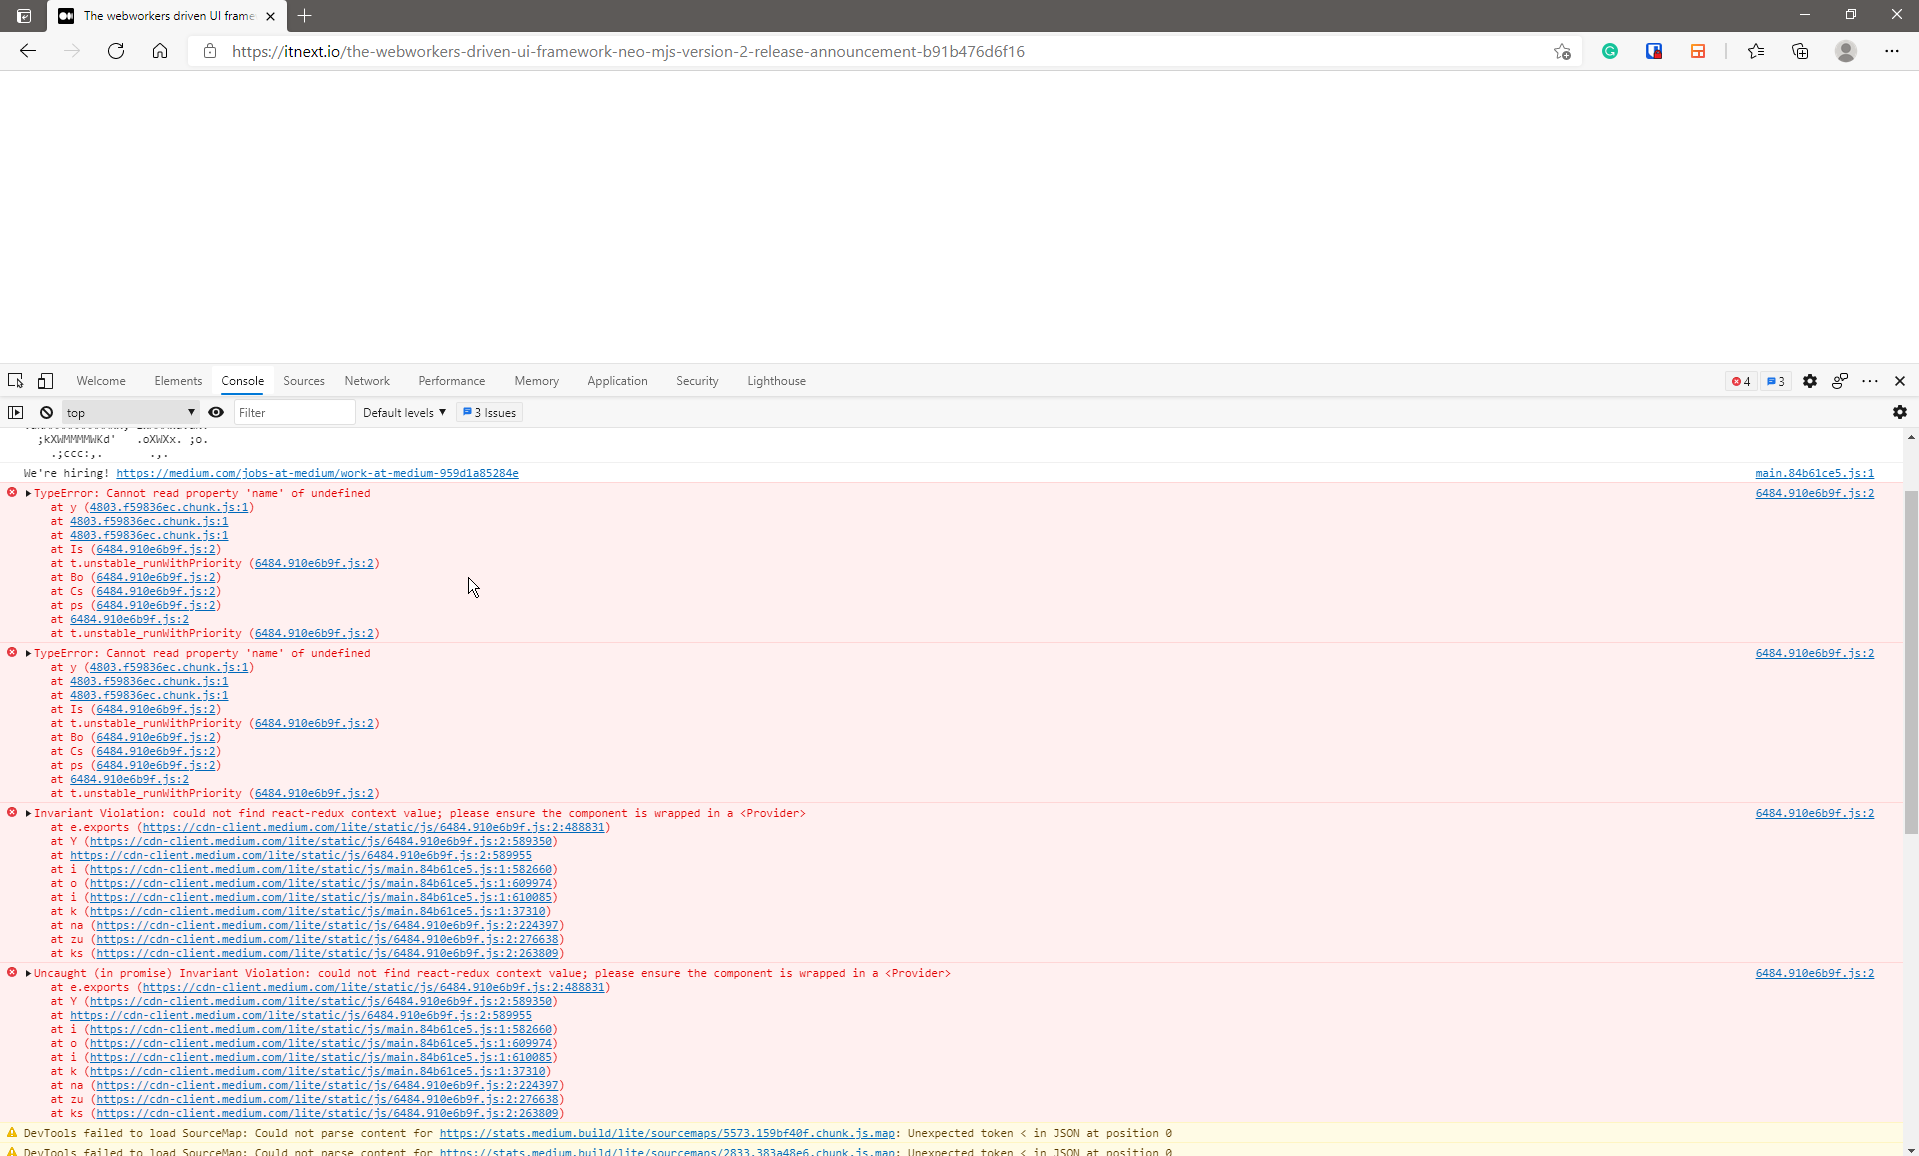The width and height of the screenshot is (1919, 1156).
Task: Open Edge Settings and more menu
Action: (x=1892, y=51)
